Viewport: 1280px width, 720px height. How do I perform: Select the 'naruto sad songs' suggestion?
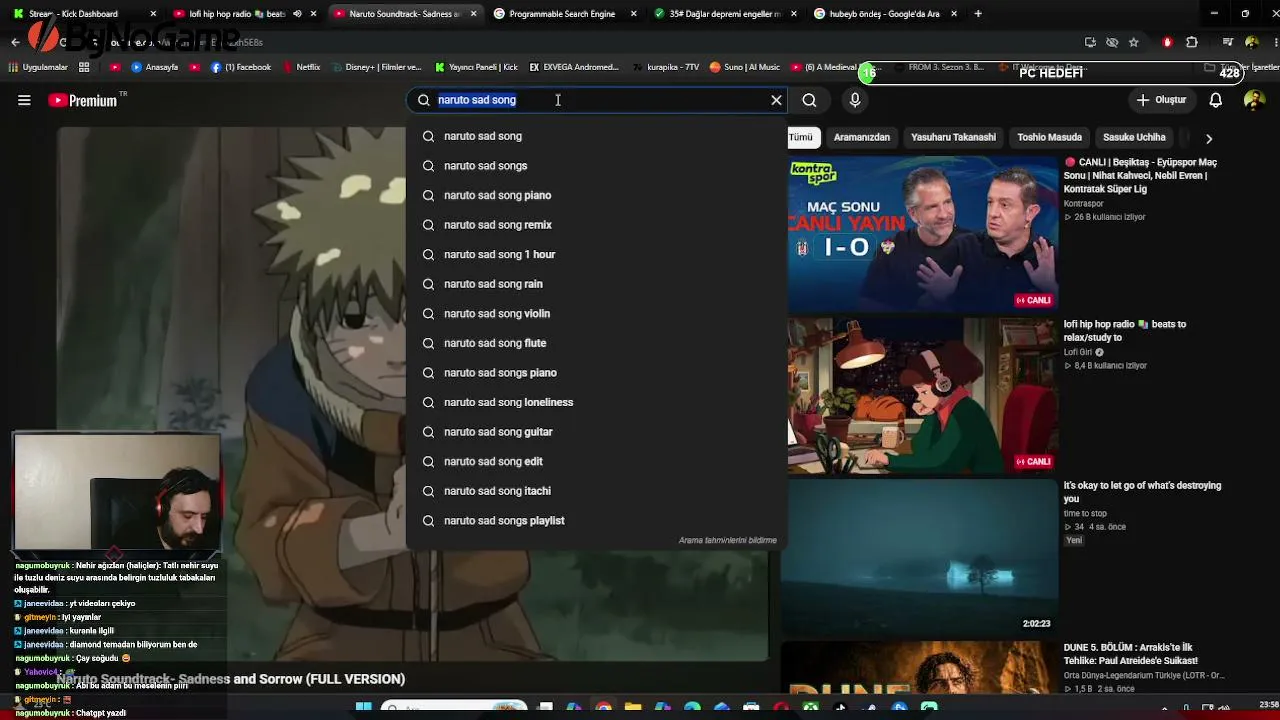(x=596, y=166)
